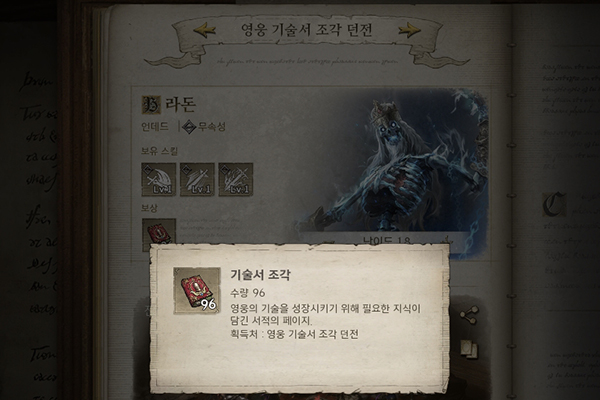Select Radon's first skill icon
This screenshot has width=600, height=400.
159,180
